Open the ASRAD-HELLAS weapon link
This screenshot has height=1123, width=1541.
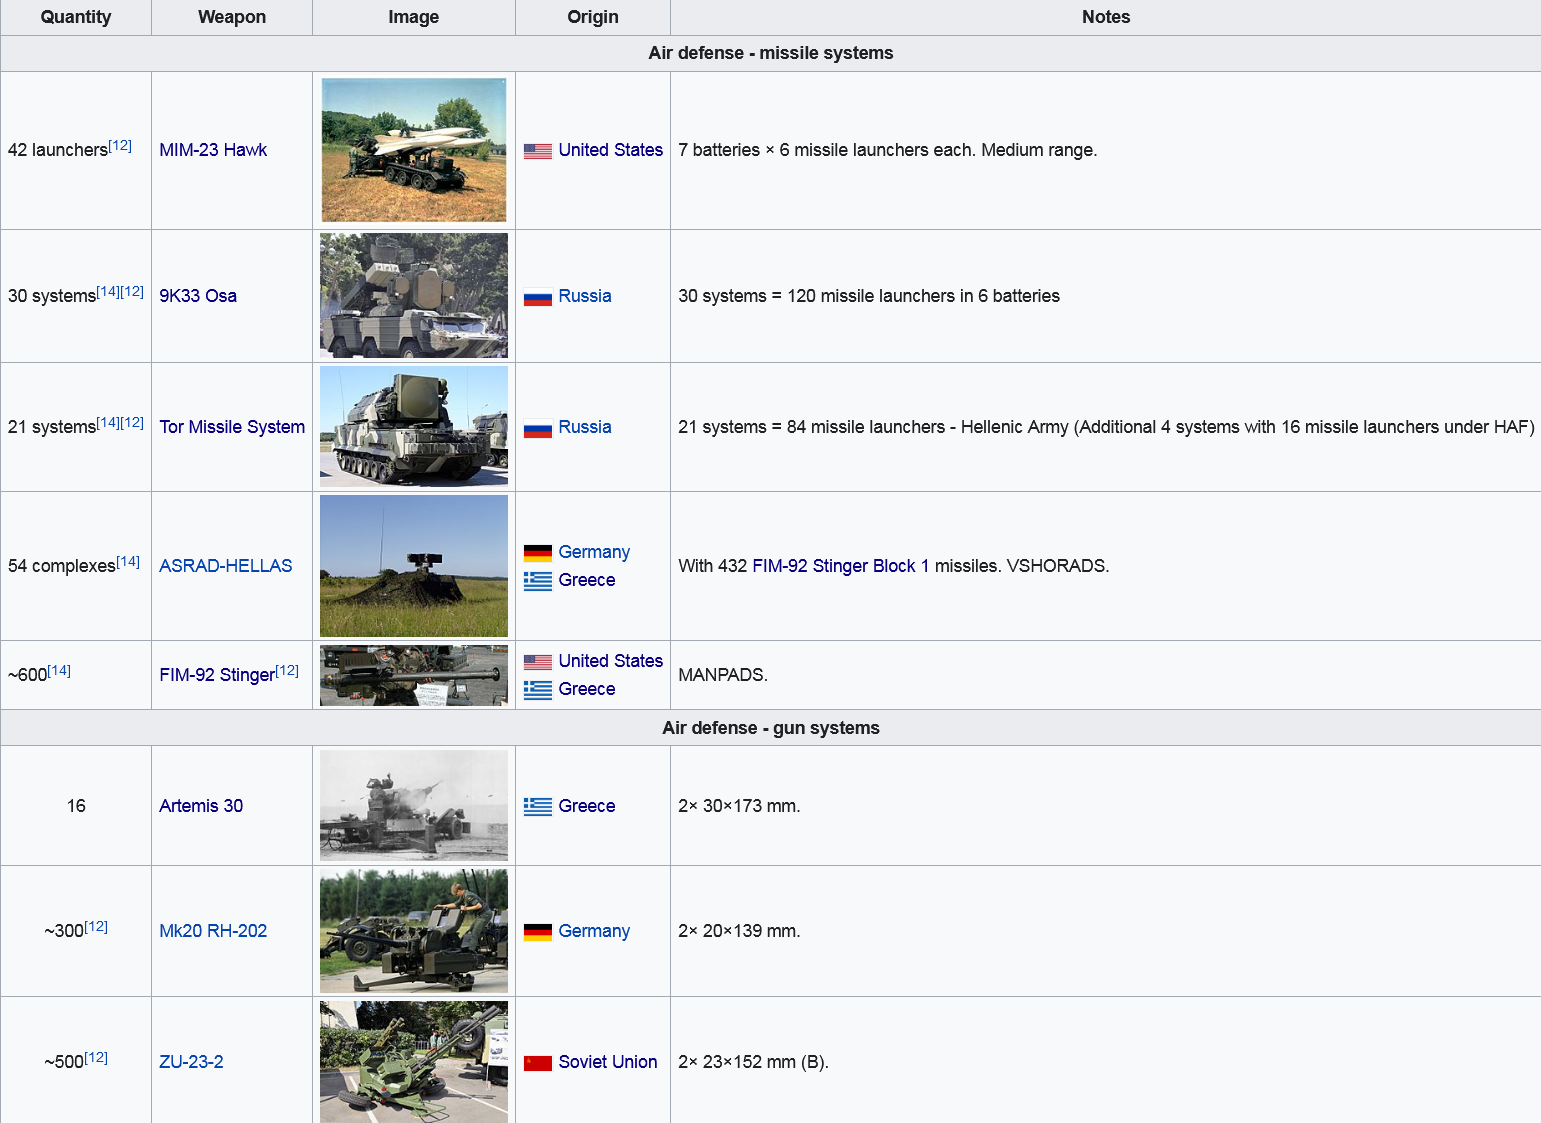pos(226,566)
